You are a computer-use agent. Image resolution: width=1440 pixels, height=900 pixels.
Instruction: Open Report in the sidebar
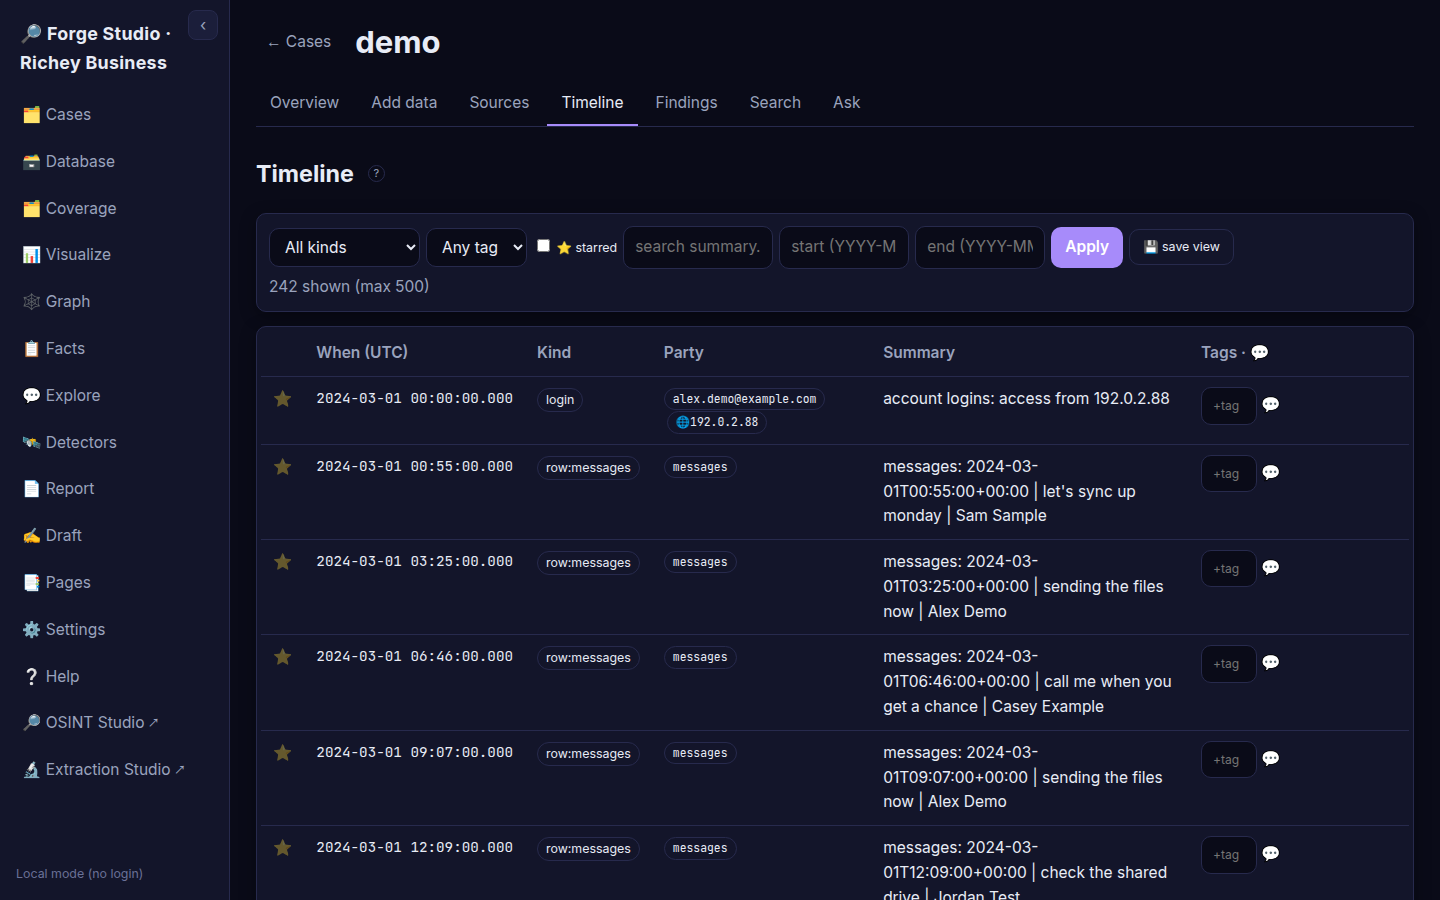tap(114, 488)
